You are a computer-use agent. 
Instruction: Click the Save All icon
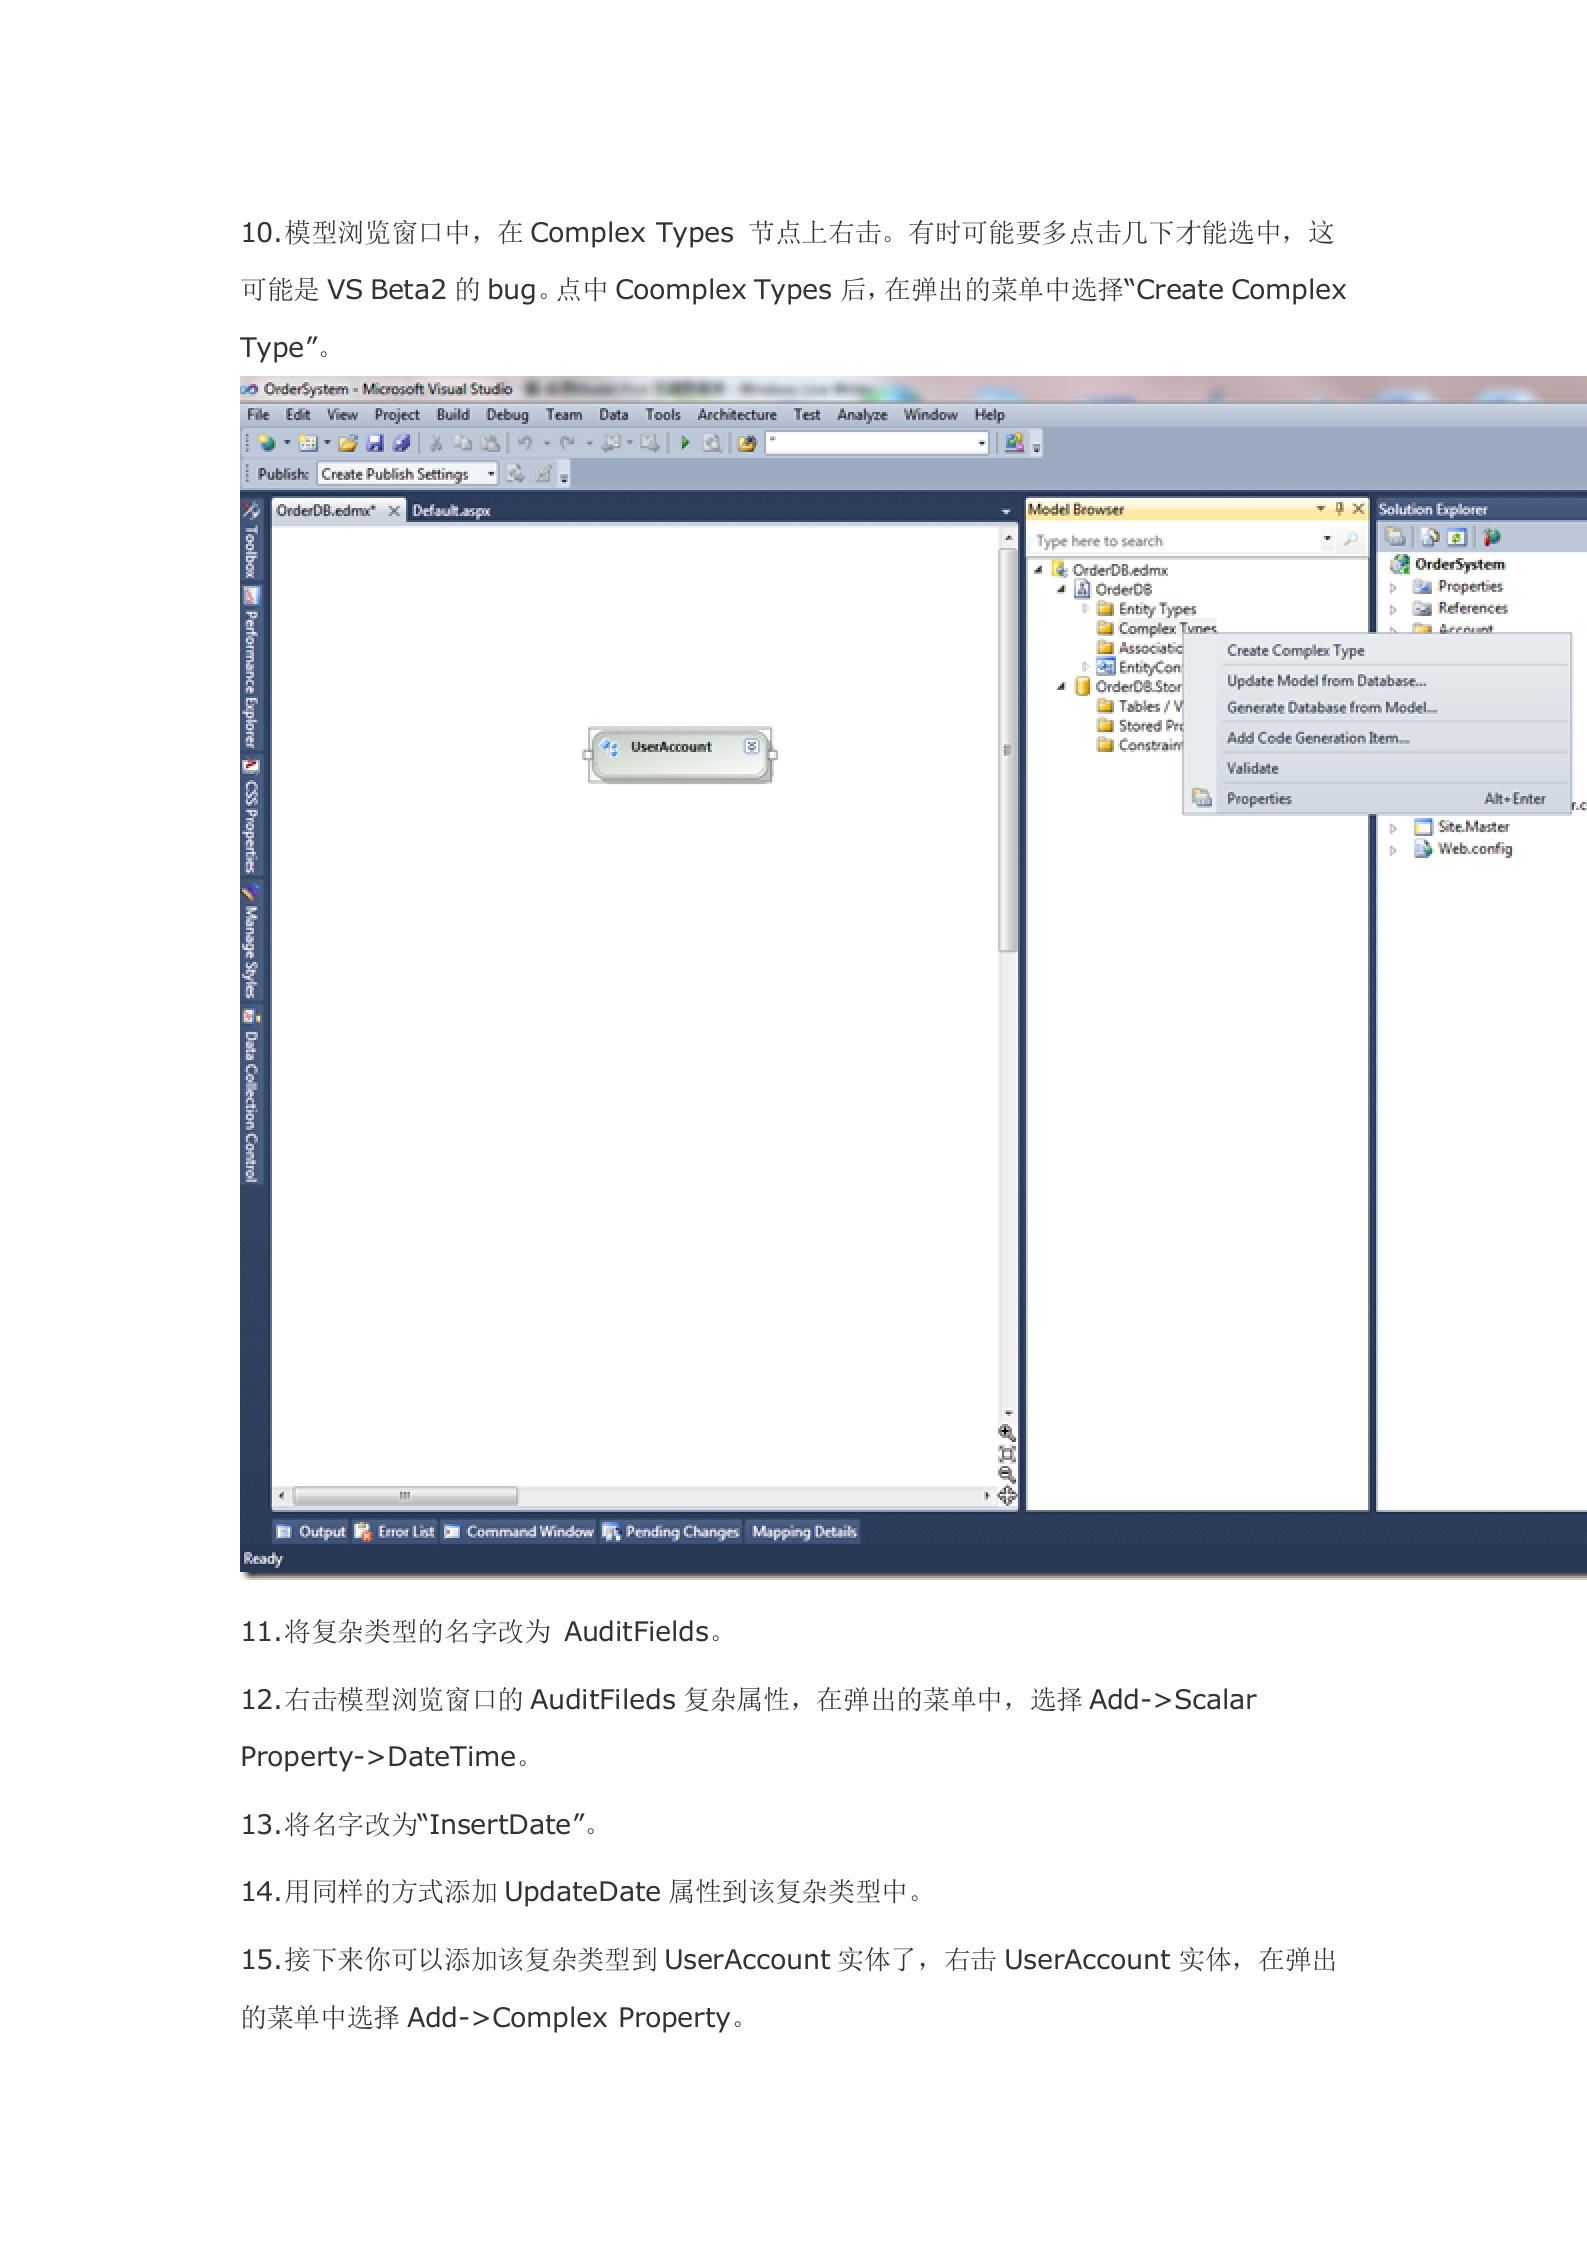(401, 443)
